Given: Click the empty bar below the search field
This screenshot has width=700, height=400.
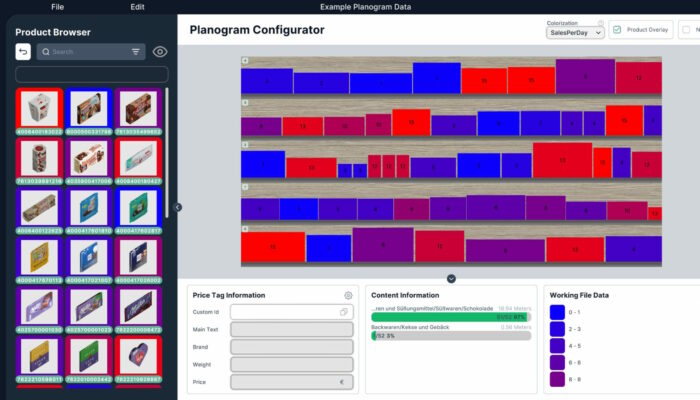Looking at the screenshot, I should tap(92, 74).
